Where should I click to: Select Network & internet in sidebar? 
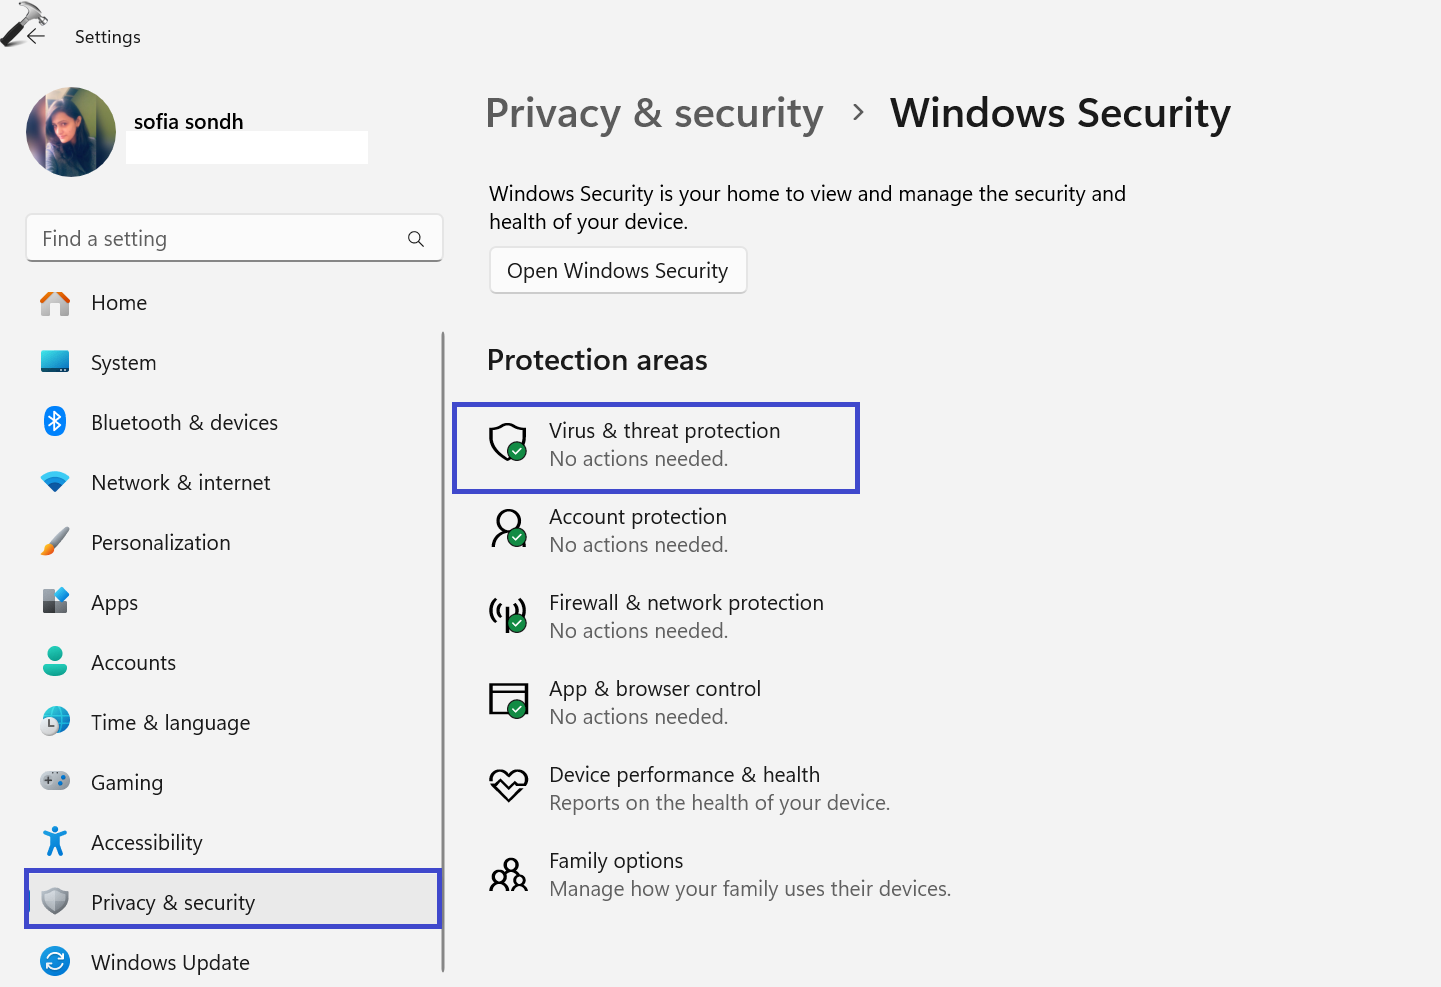coord(180,483)
